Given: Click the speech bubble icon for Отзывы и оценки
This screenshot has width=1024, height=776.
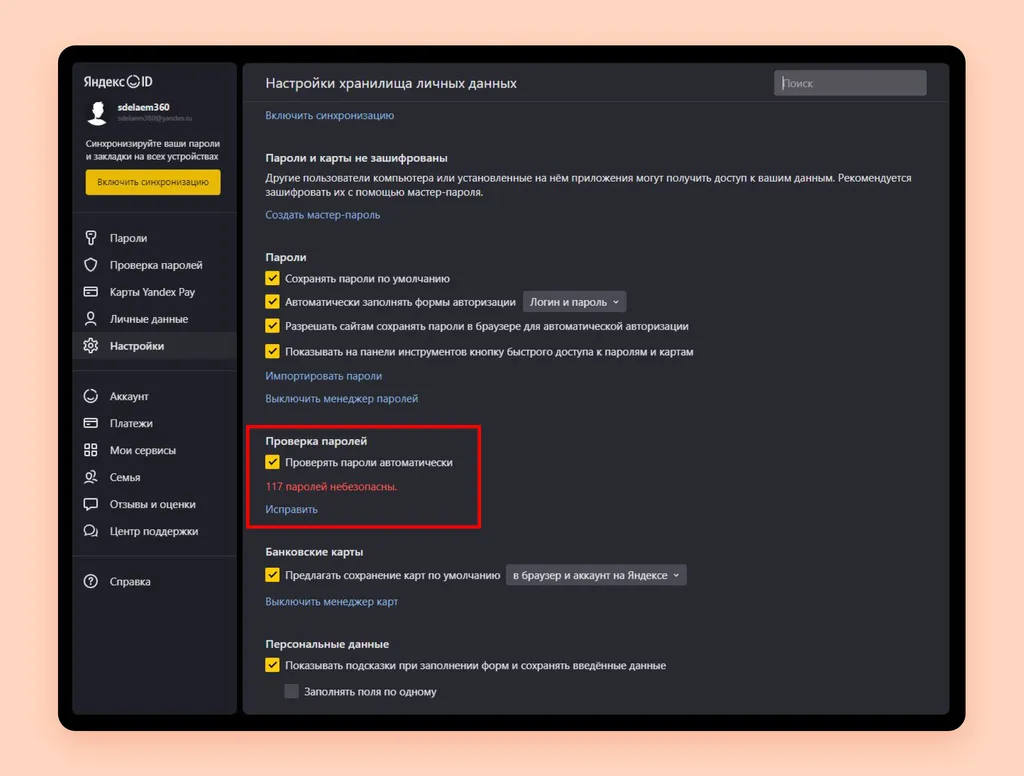Looking at the screenshot, I should (91, 504).
